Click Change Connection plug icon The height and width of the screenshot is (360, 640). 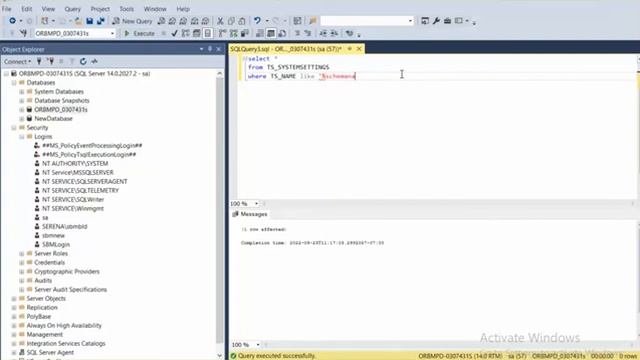[x=23, y=33]
